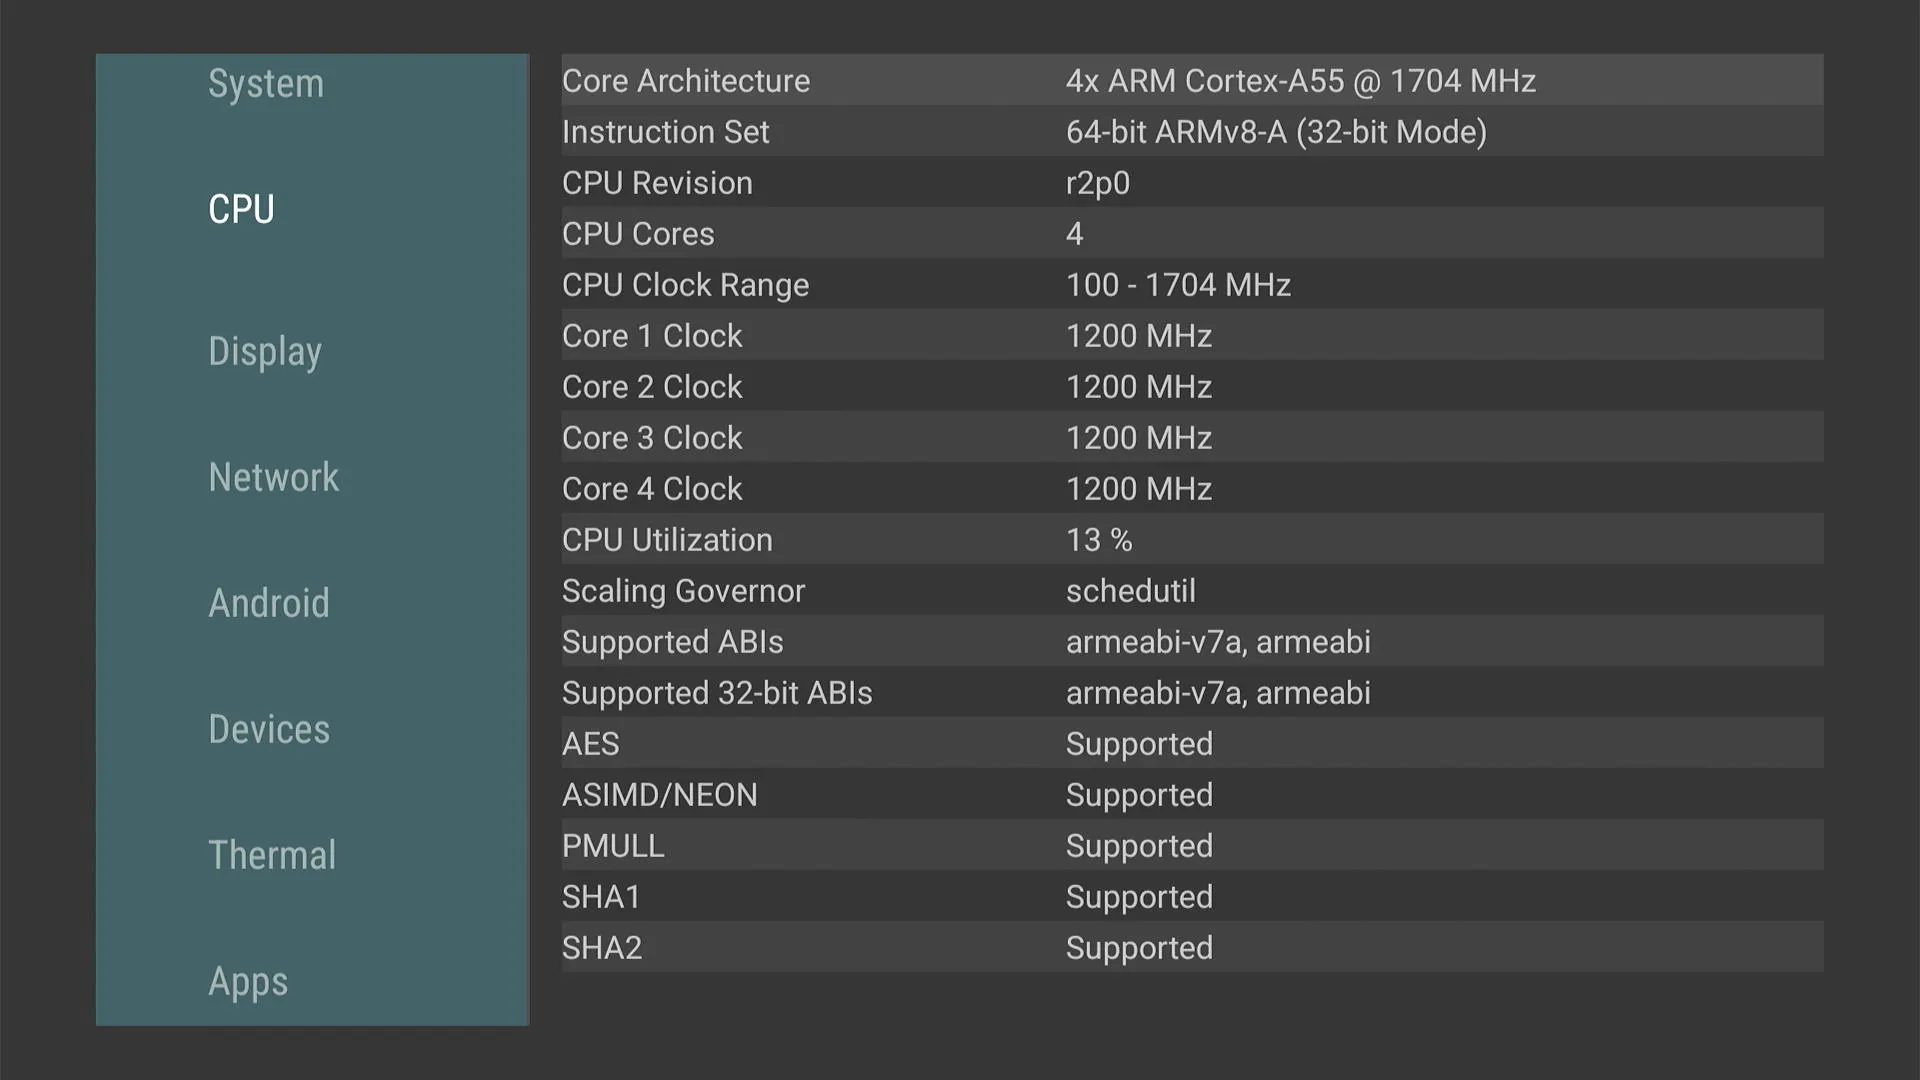Switch to the Display section
This screenshot has width=1920, height=1080.
[x=265, y=352]
